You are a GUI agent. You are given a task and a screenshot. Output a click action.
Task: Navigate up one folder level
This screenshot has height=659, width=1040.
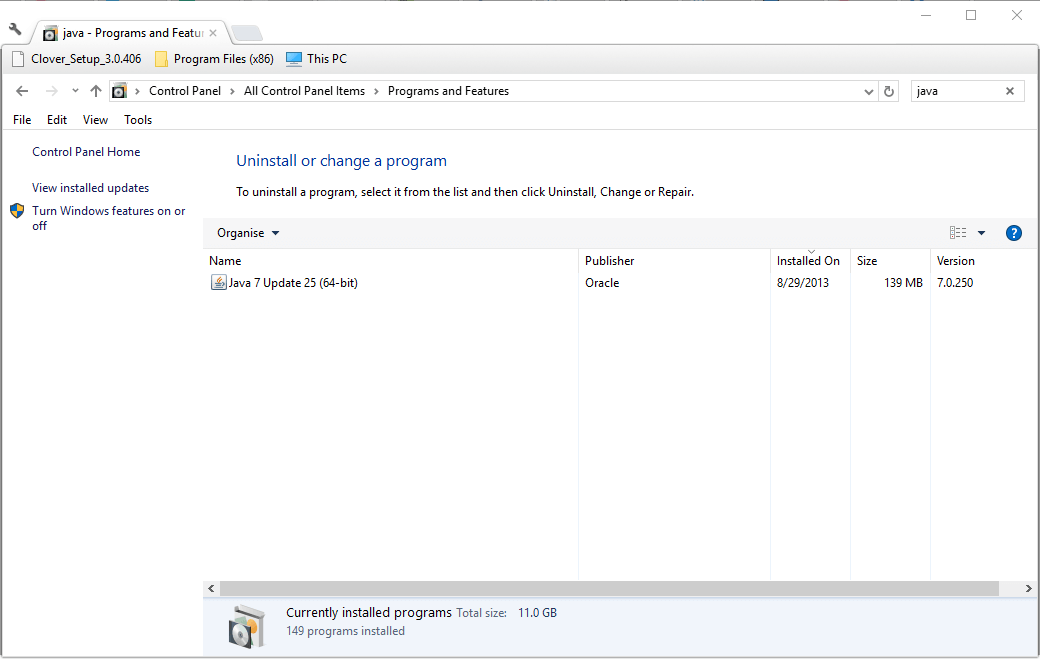point(96,91)
